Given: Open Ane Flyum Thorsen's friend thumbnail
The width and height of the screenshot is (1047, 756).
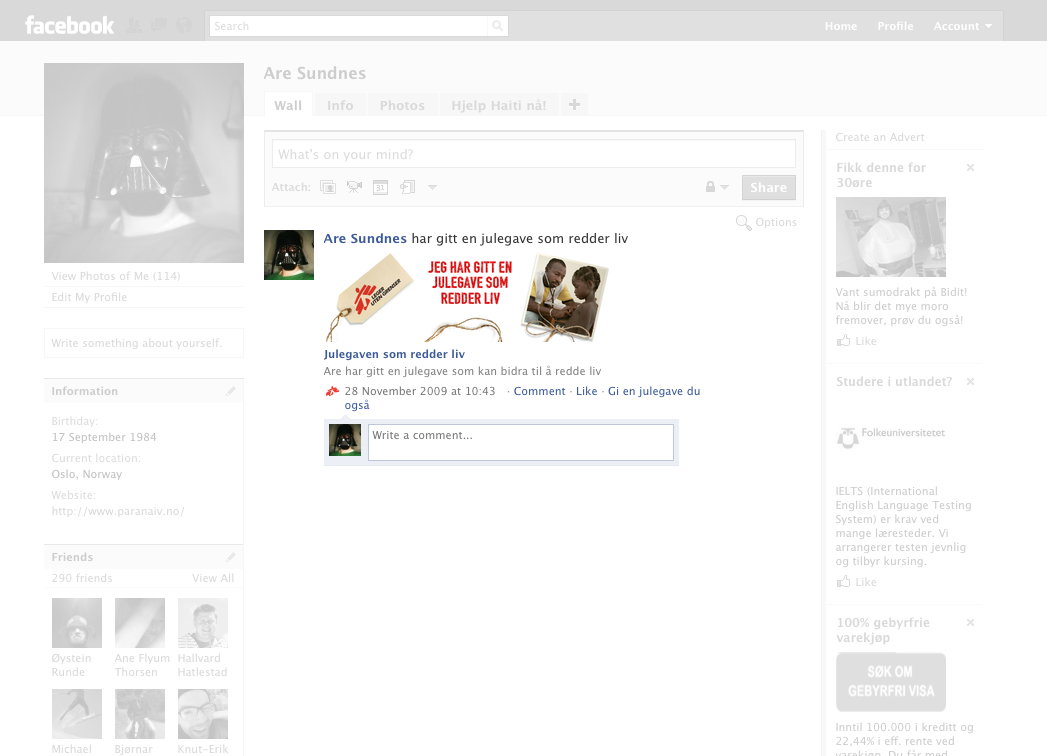Looking at the screenshot, I should click(140, 623).
